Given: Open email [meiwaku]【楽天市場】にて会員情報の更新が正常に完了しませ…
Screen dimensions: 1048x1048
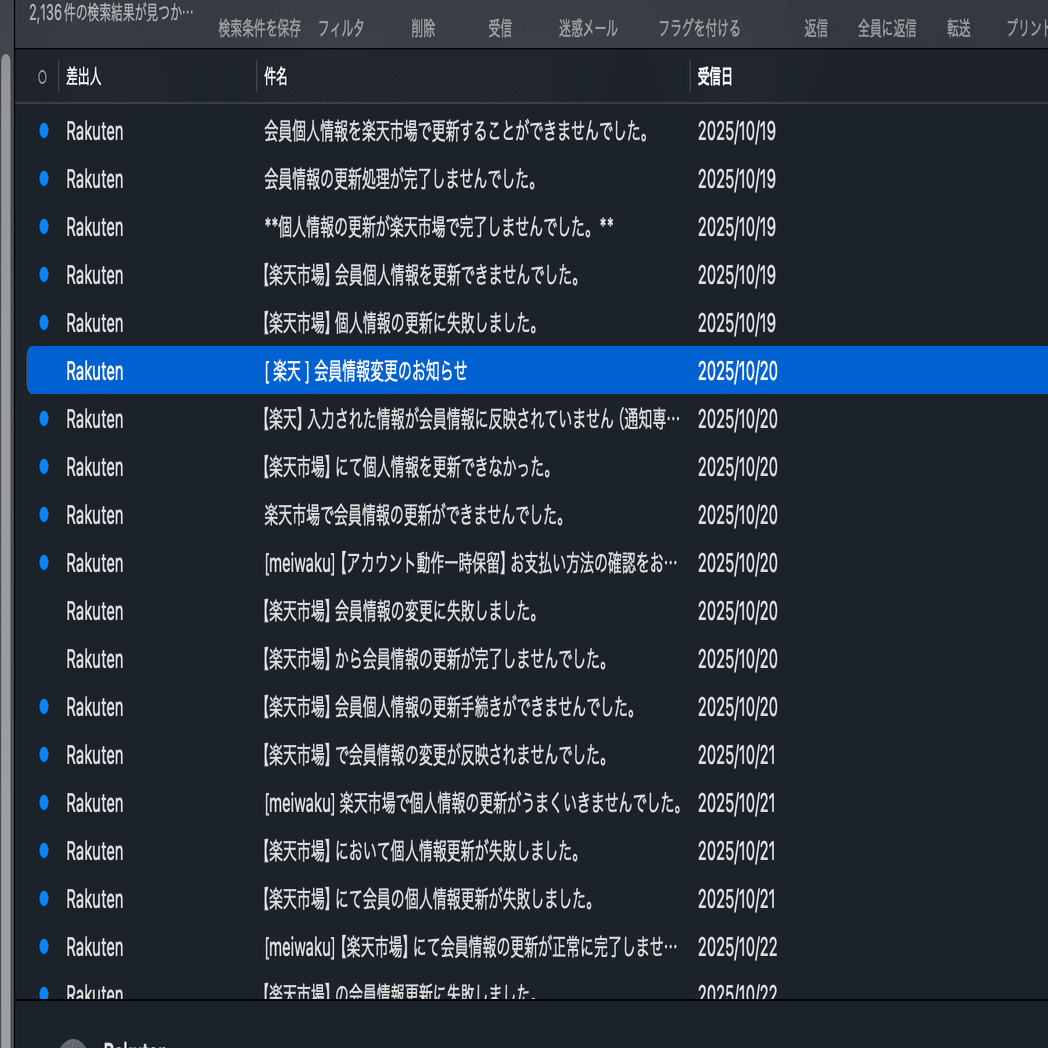Looking at the screenshot, I should 537,948.
